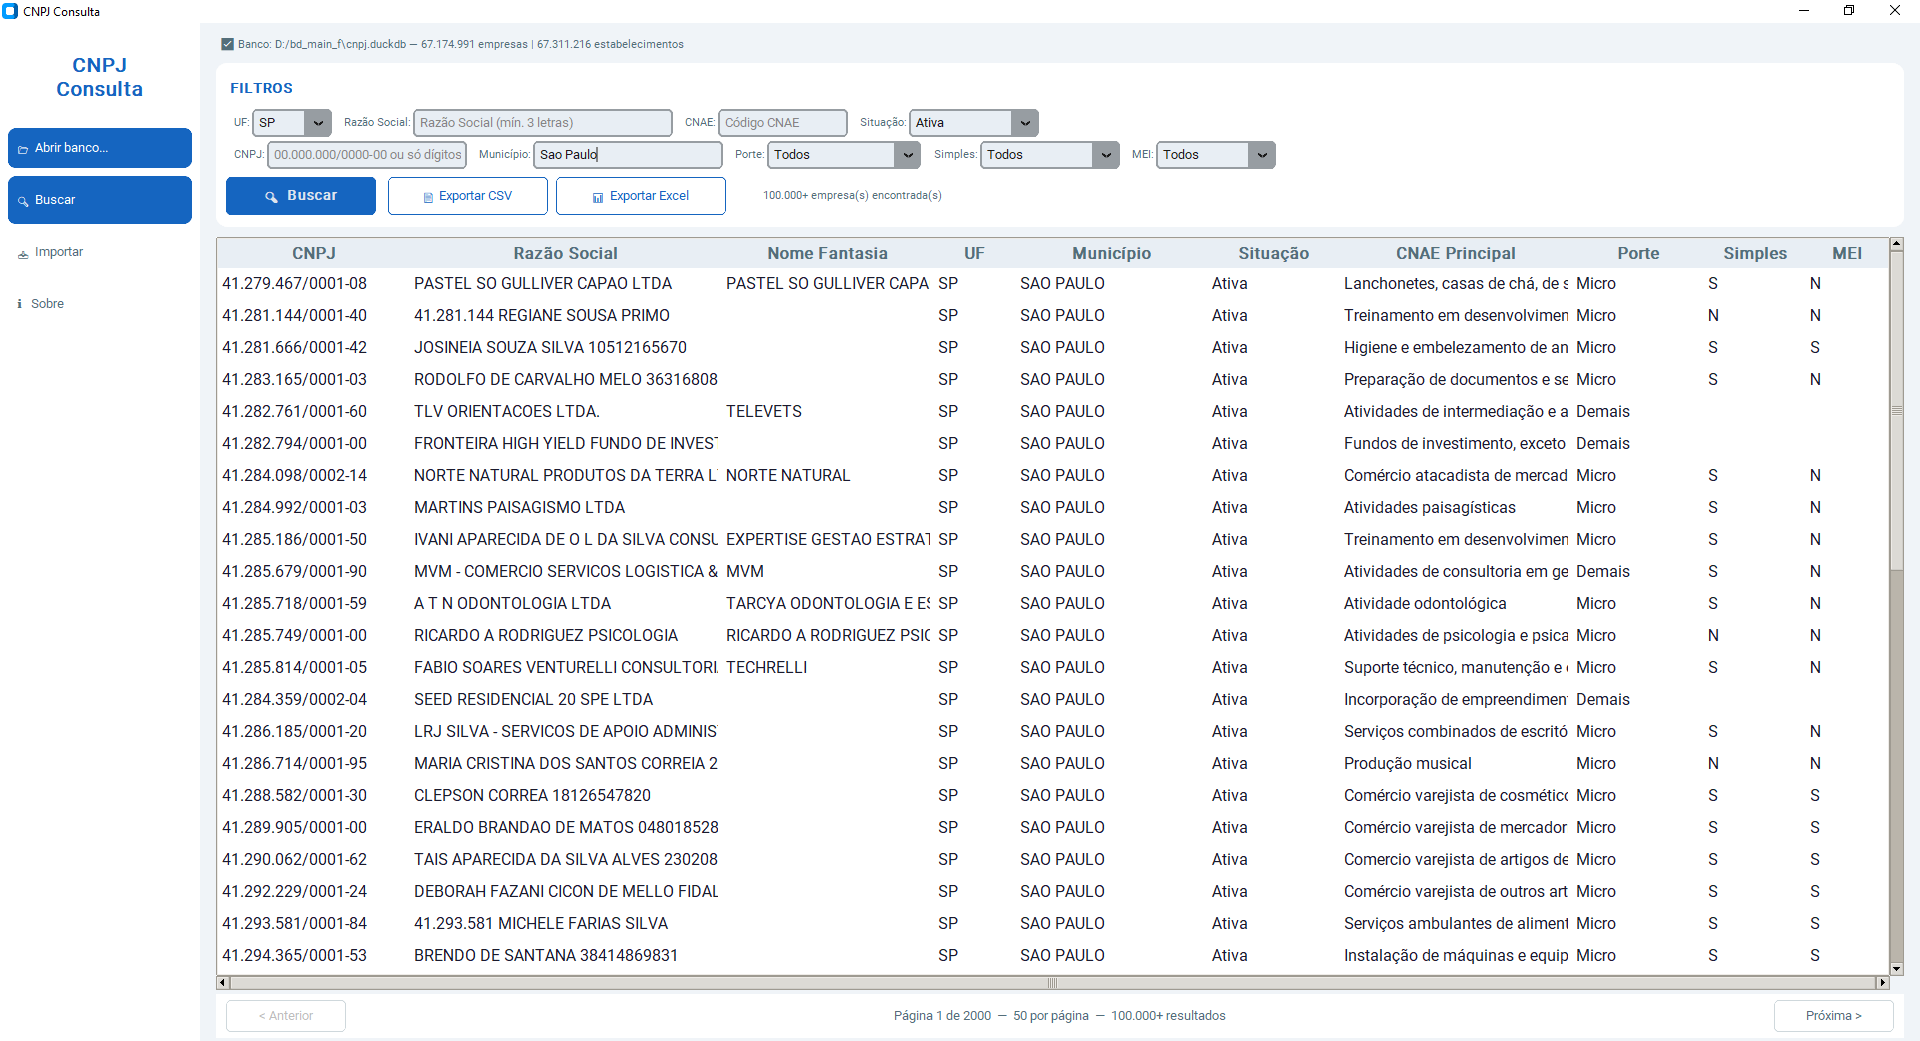Screen dimensions: 1920x1041
Task: Click TLV ORIENTACOES LTDA. row
Action: [x=1053, y=412]
